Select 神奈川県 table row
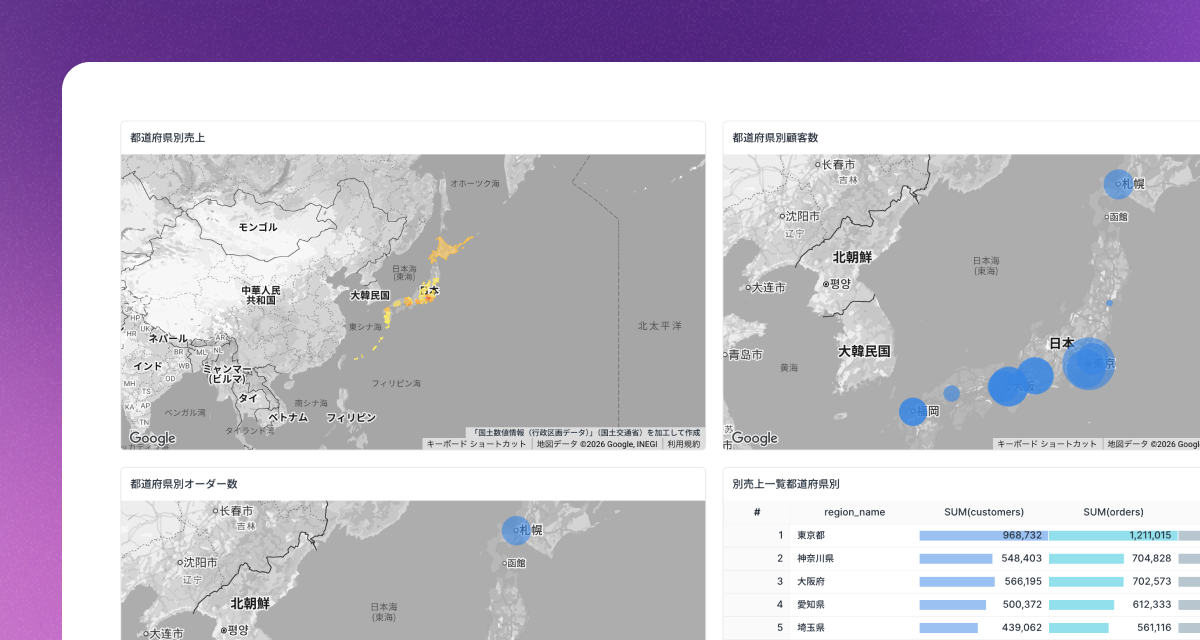Screen dimensions: 1200x640 [x=961, y=558]
